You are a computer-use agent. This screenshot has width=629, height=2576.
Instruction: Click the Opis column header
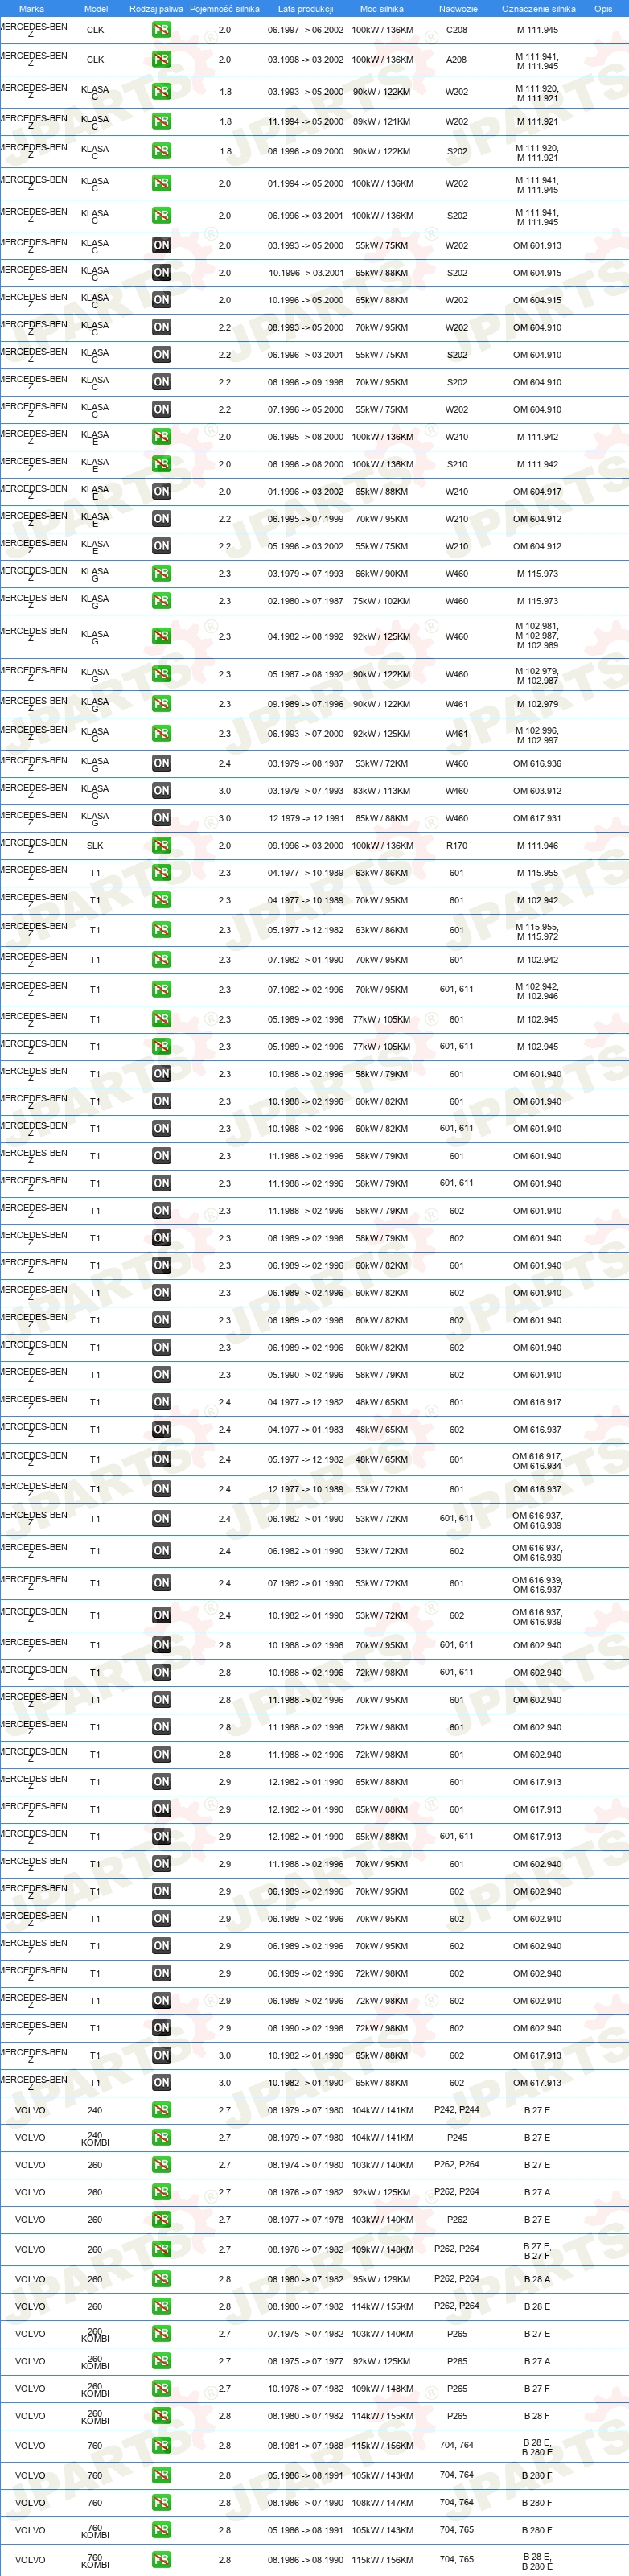point(603,8)
